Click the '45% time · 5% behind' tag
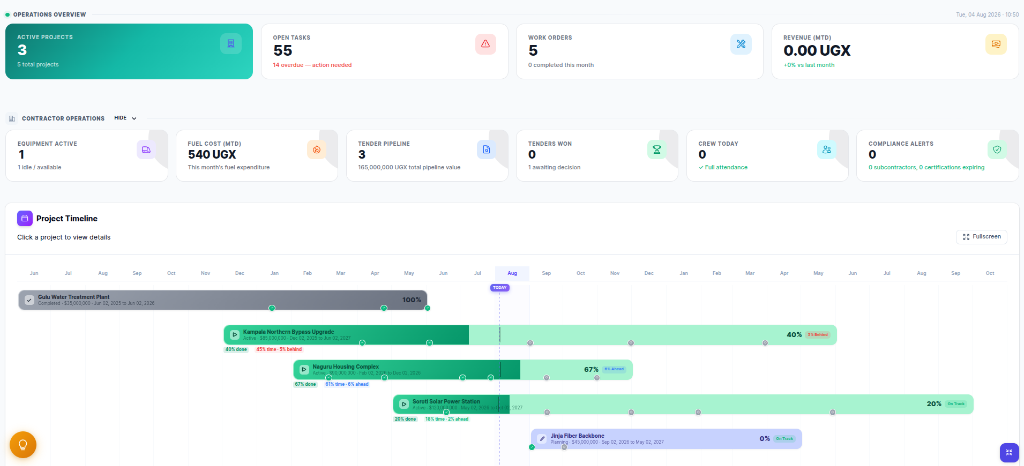The height and width of the screenshot is (466, 1024). 278,349
